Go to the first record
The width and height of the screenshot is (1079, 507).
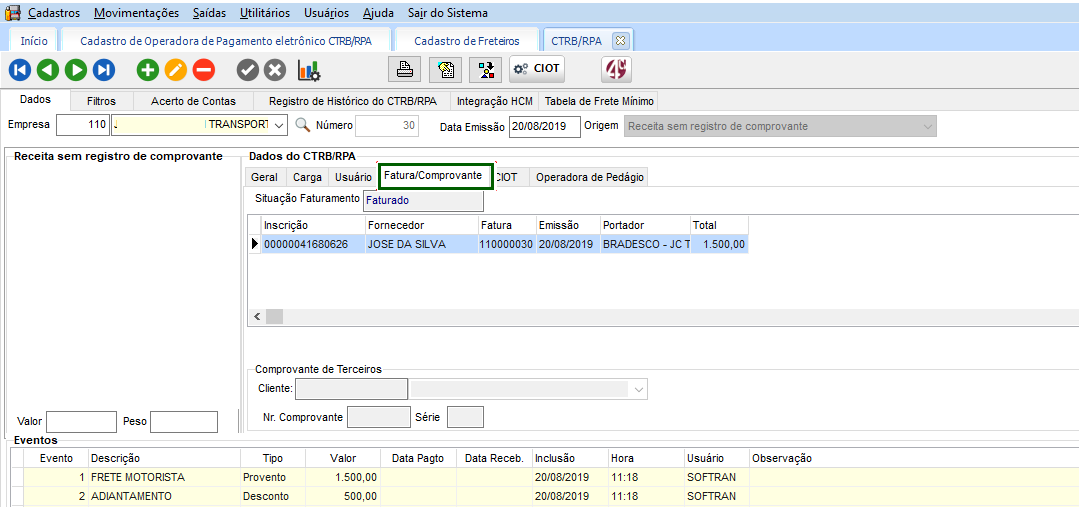pos(20,70)
